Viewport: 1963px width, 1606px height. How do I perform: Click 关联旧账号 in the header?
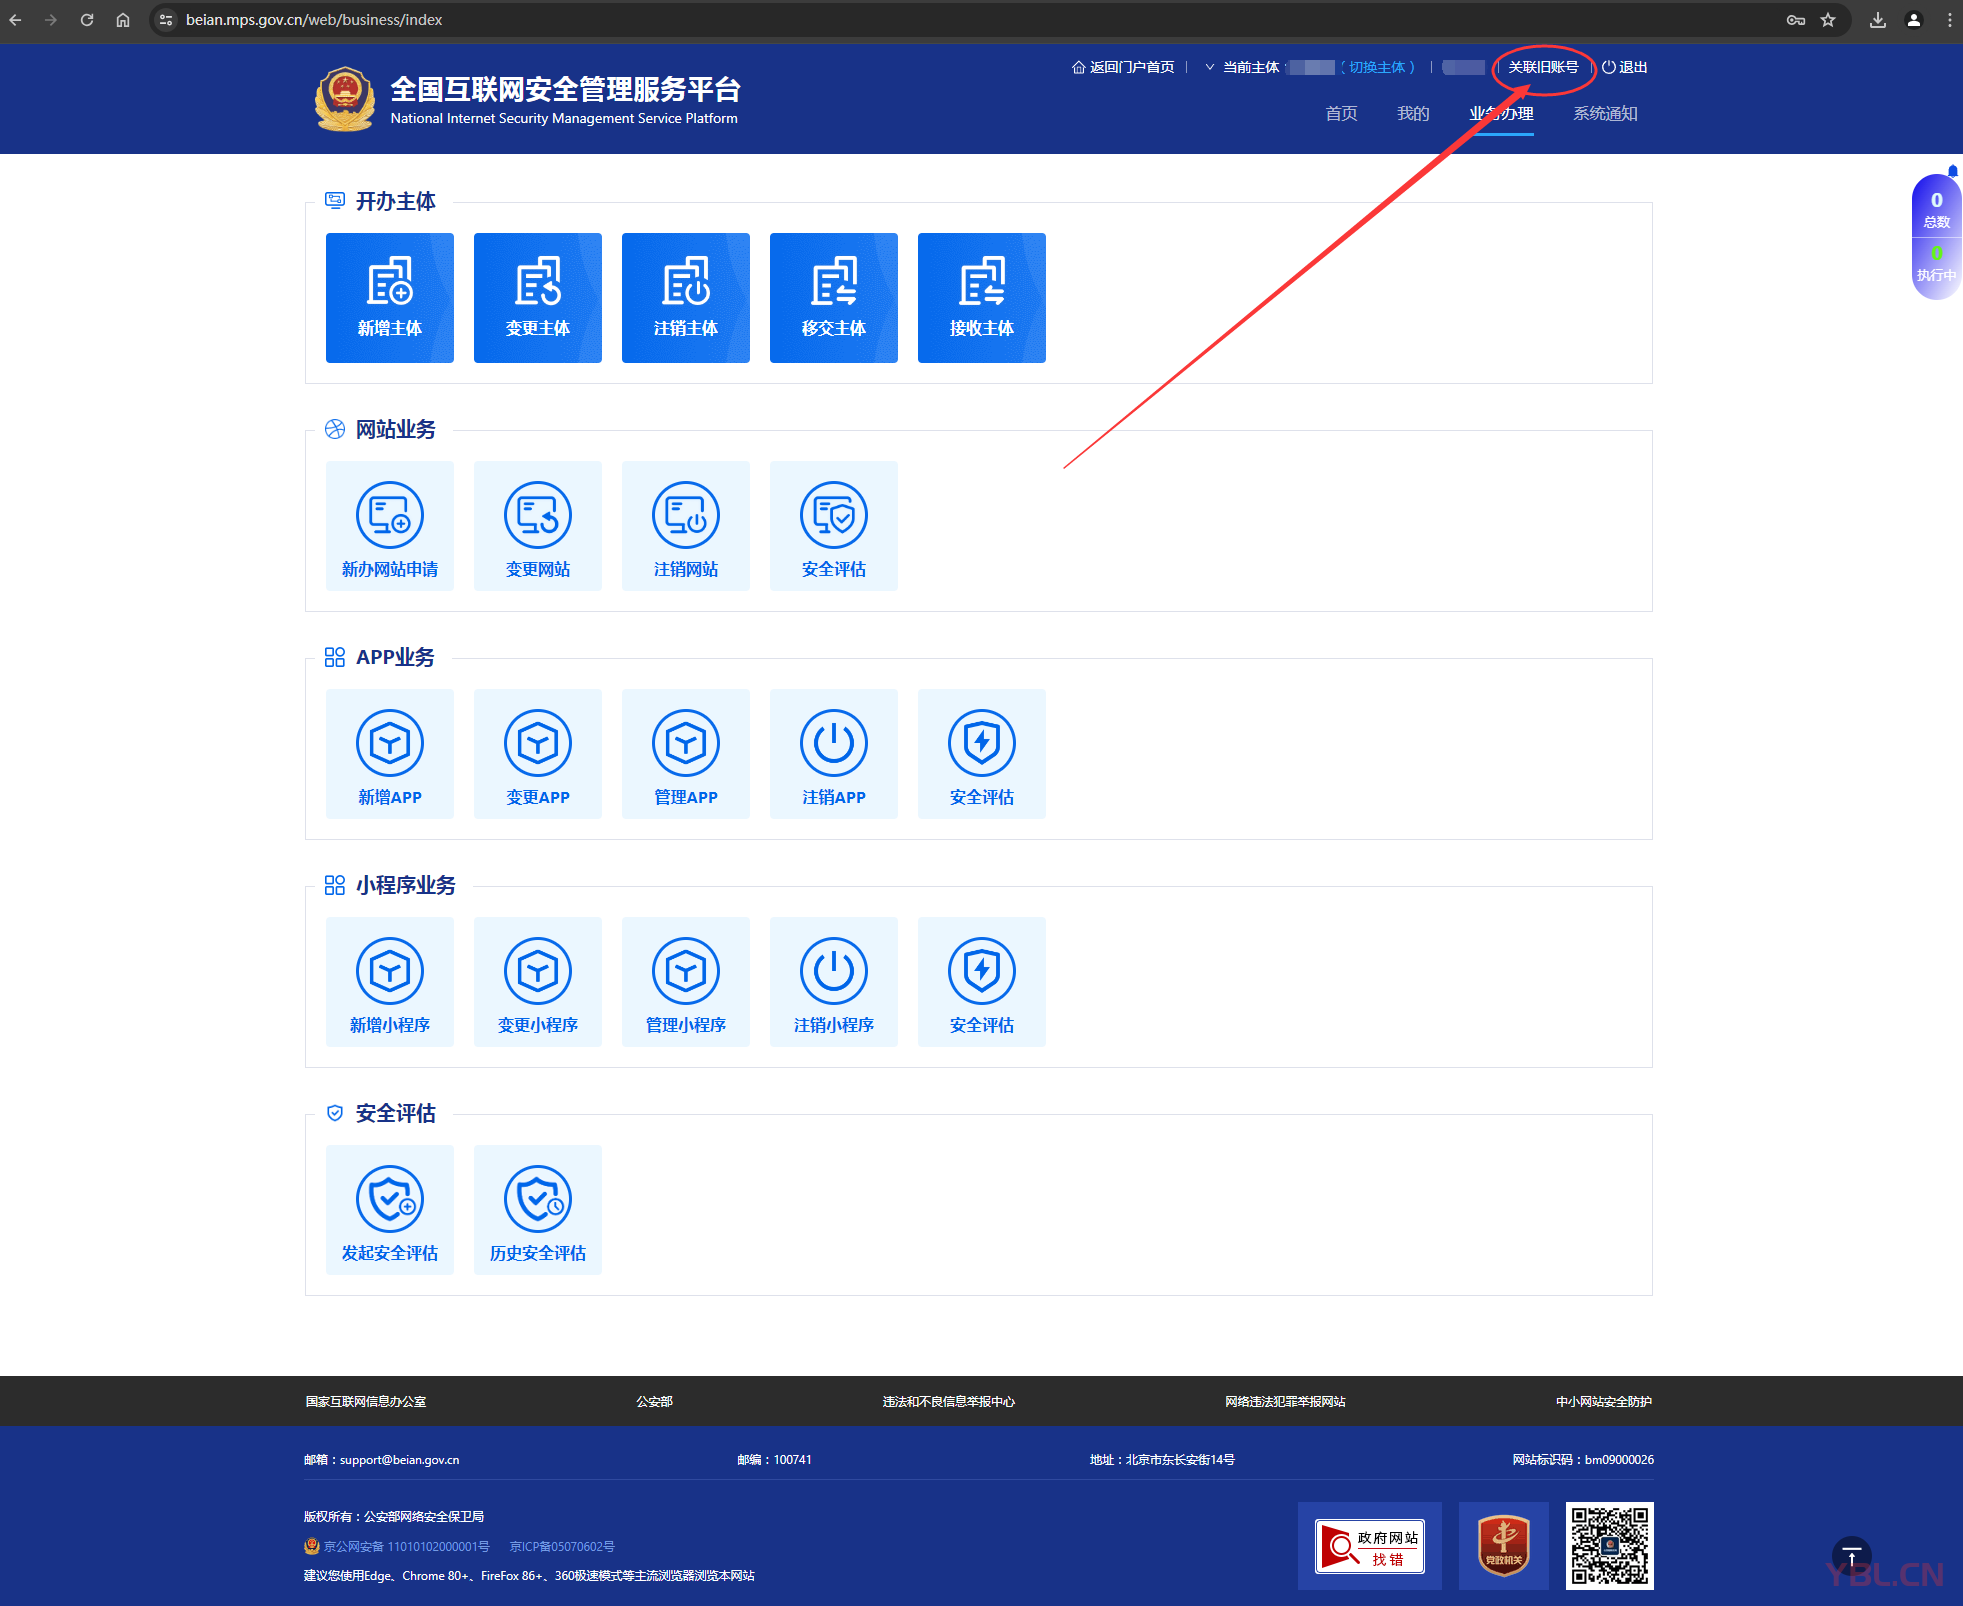tap(1542, 67)
